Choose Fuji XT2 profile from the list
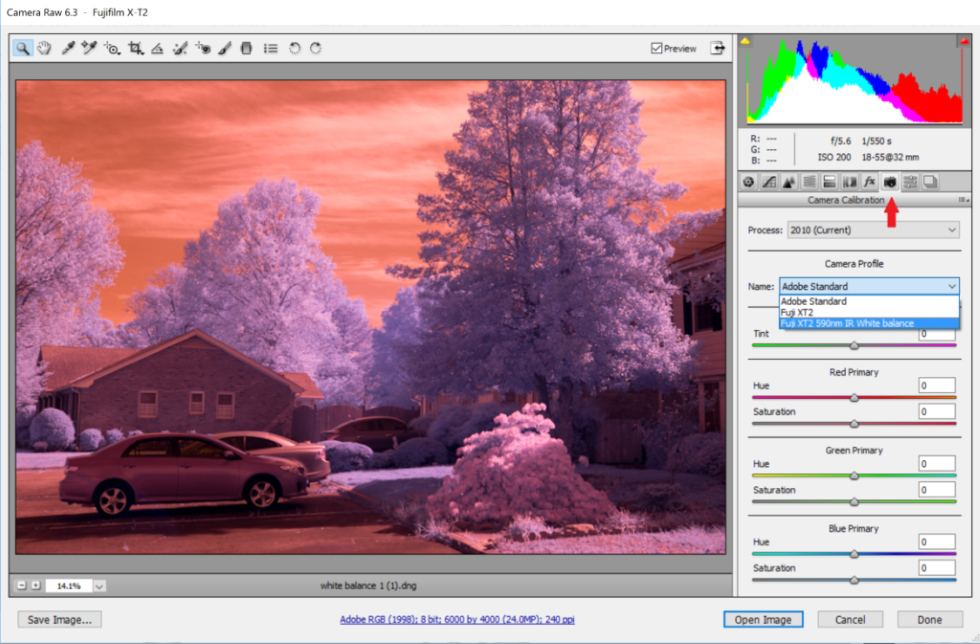980x644 pixels. (x=869, y=313)
